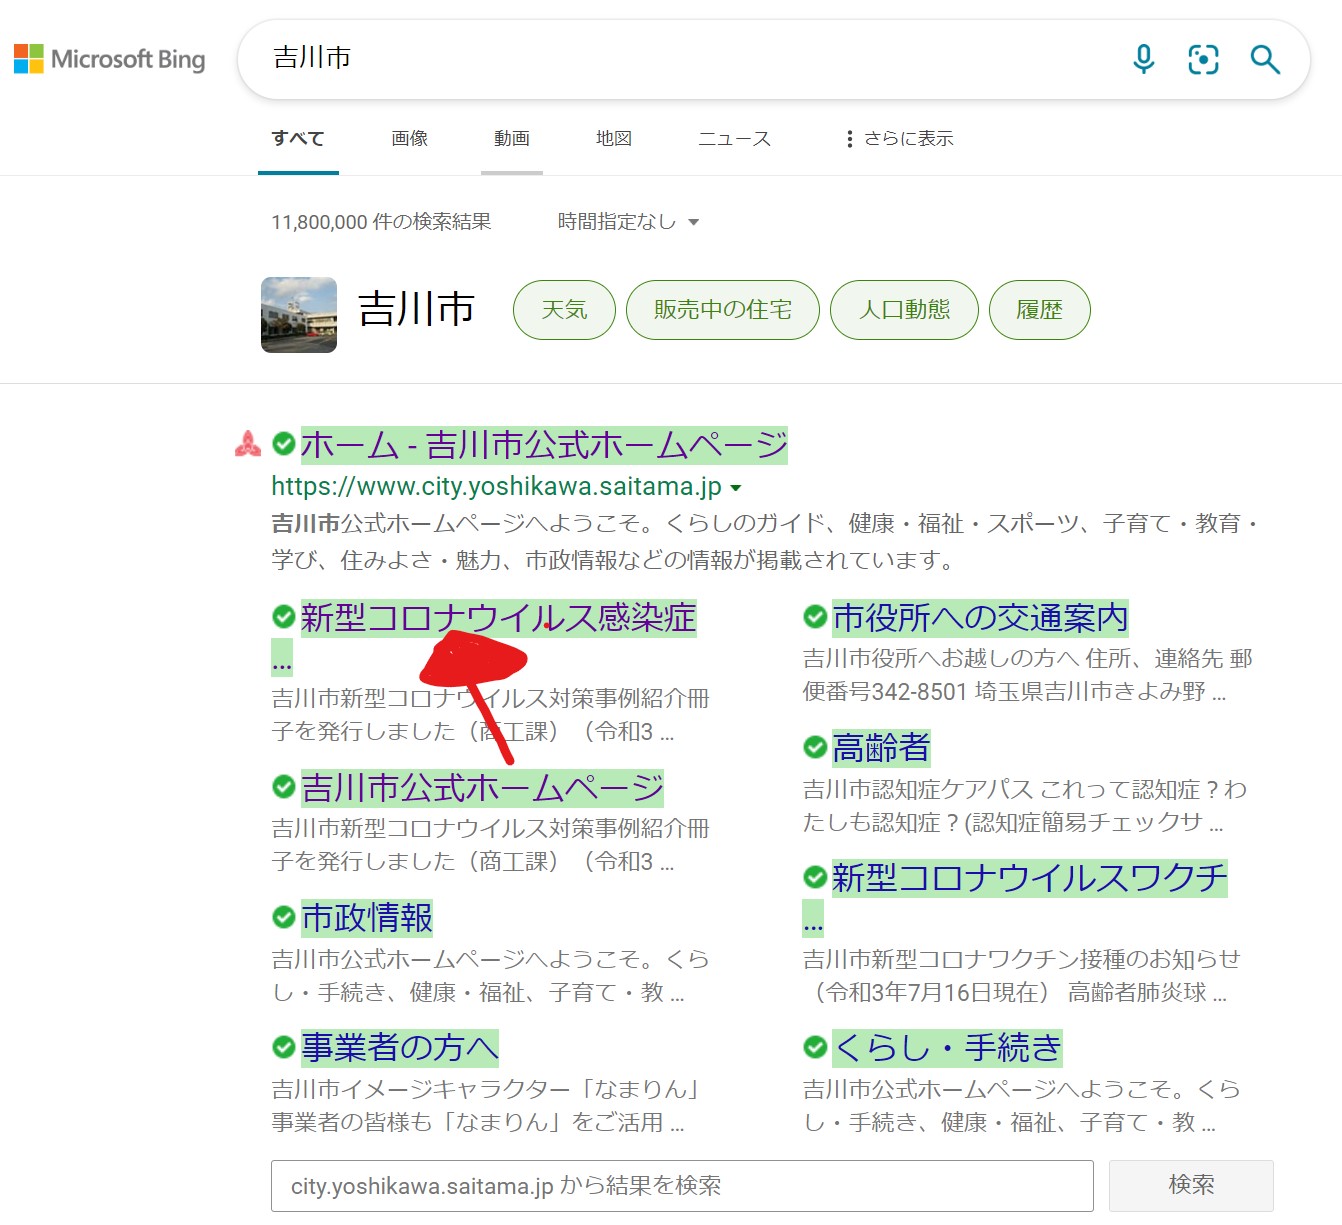Viewport: 1342px width, 1225px height.
Task: Click the 販売中の住宅 chip
Action: click(x=722, y=310)
